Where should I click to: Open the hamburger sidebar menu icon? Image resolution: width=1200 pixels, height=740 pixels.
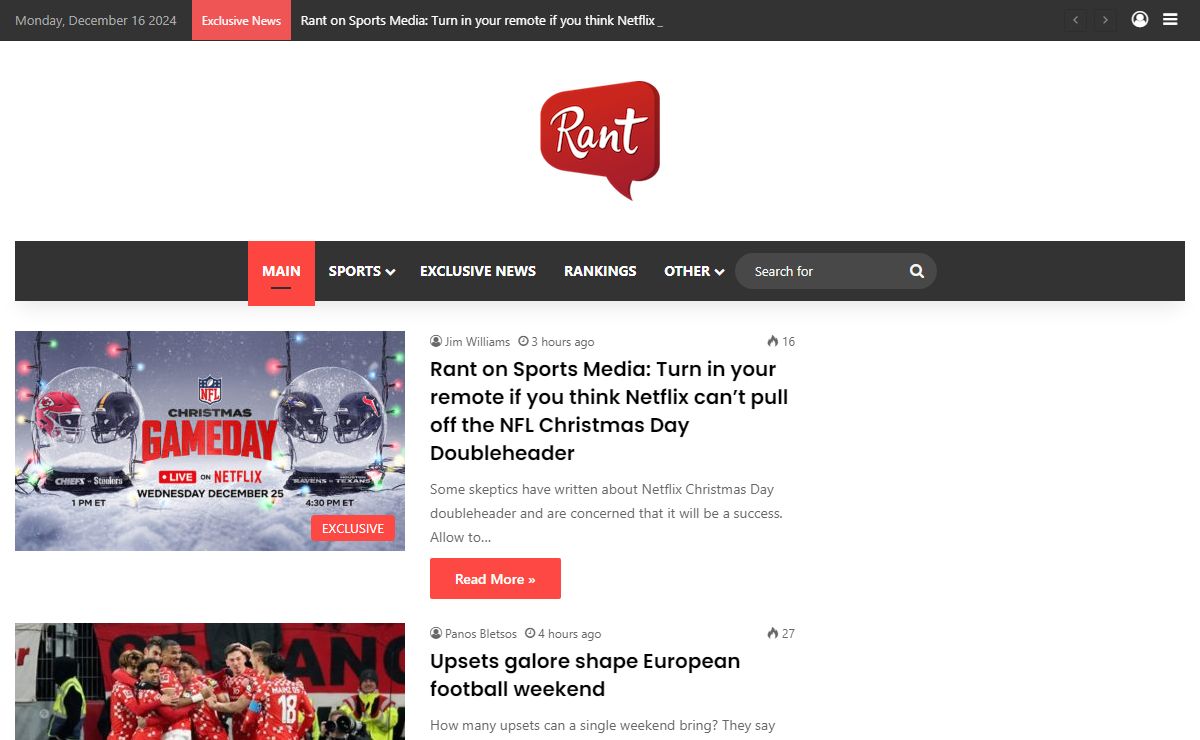(1170, 19)
